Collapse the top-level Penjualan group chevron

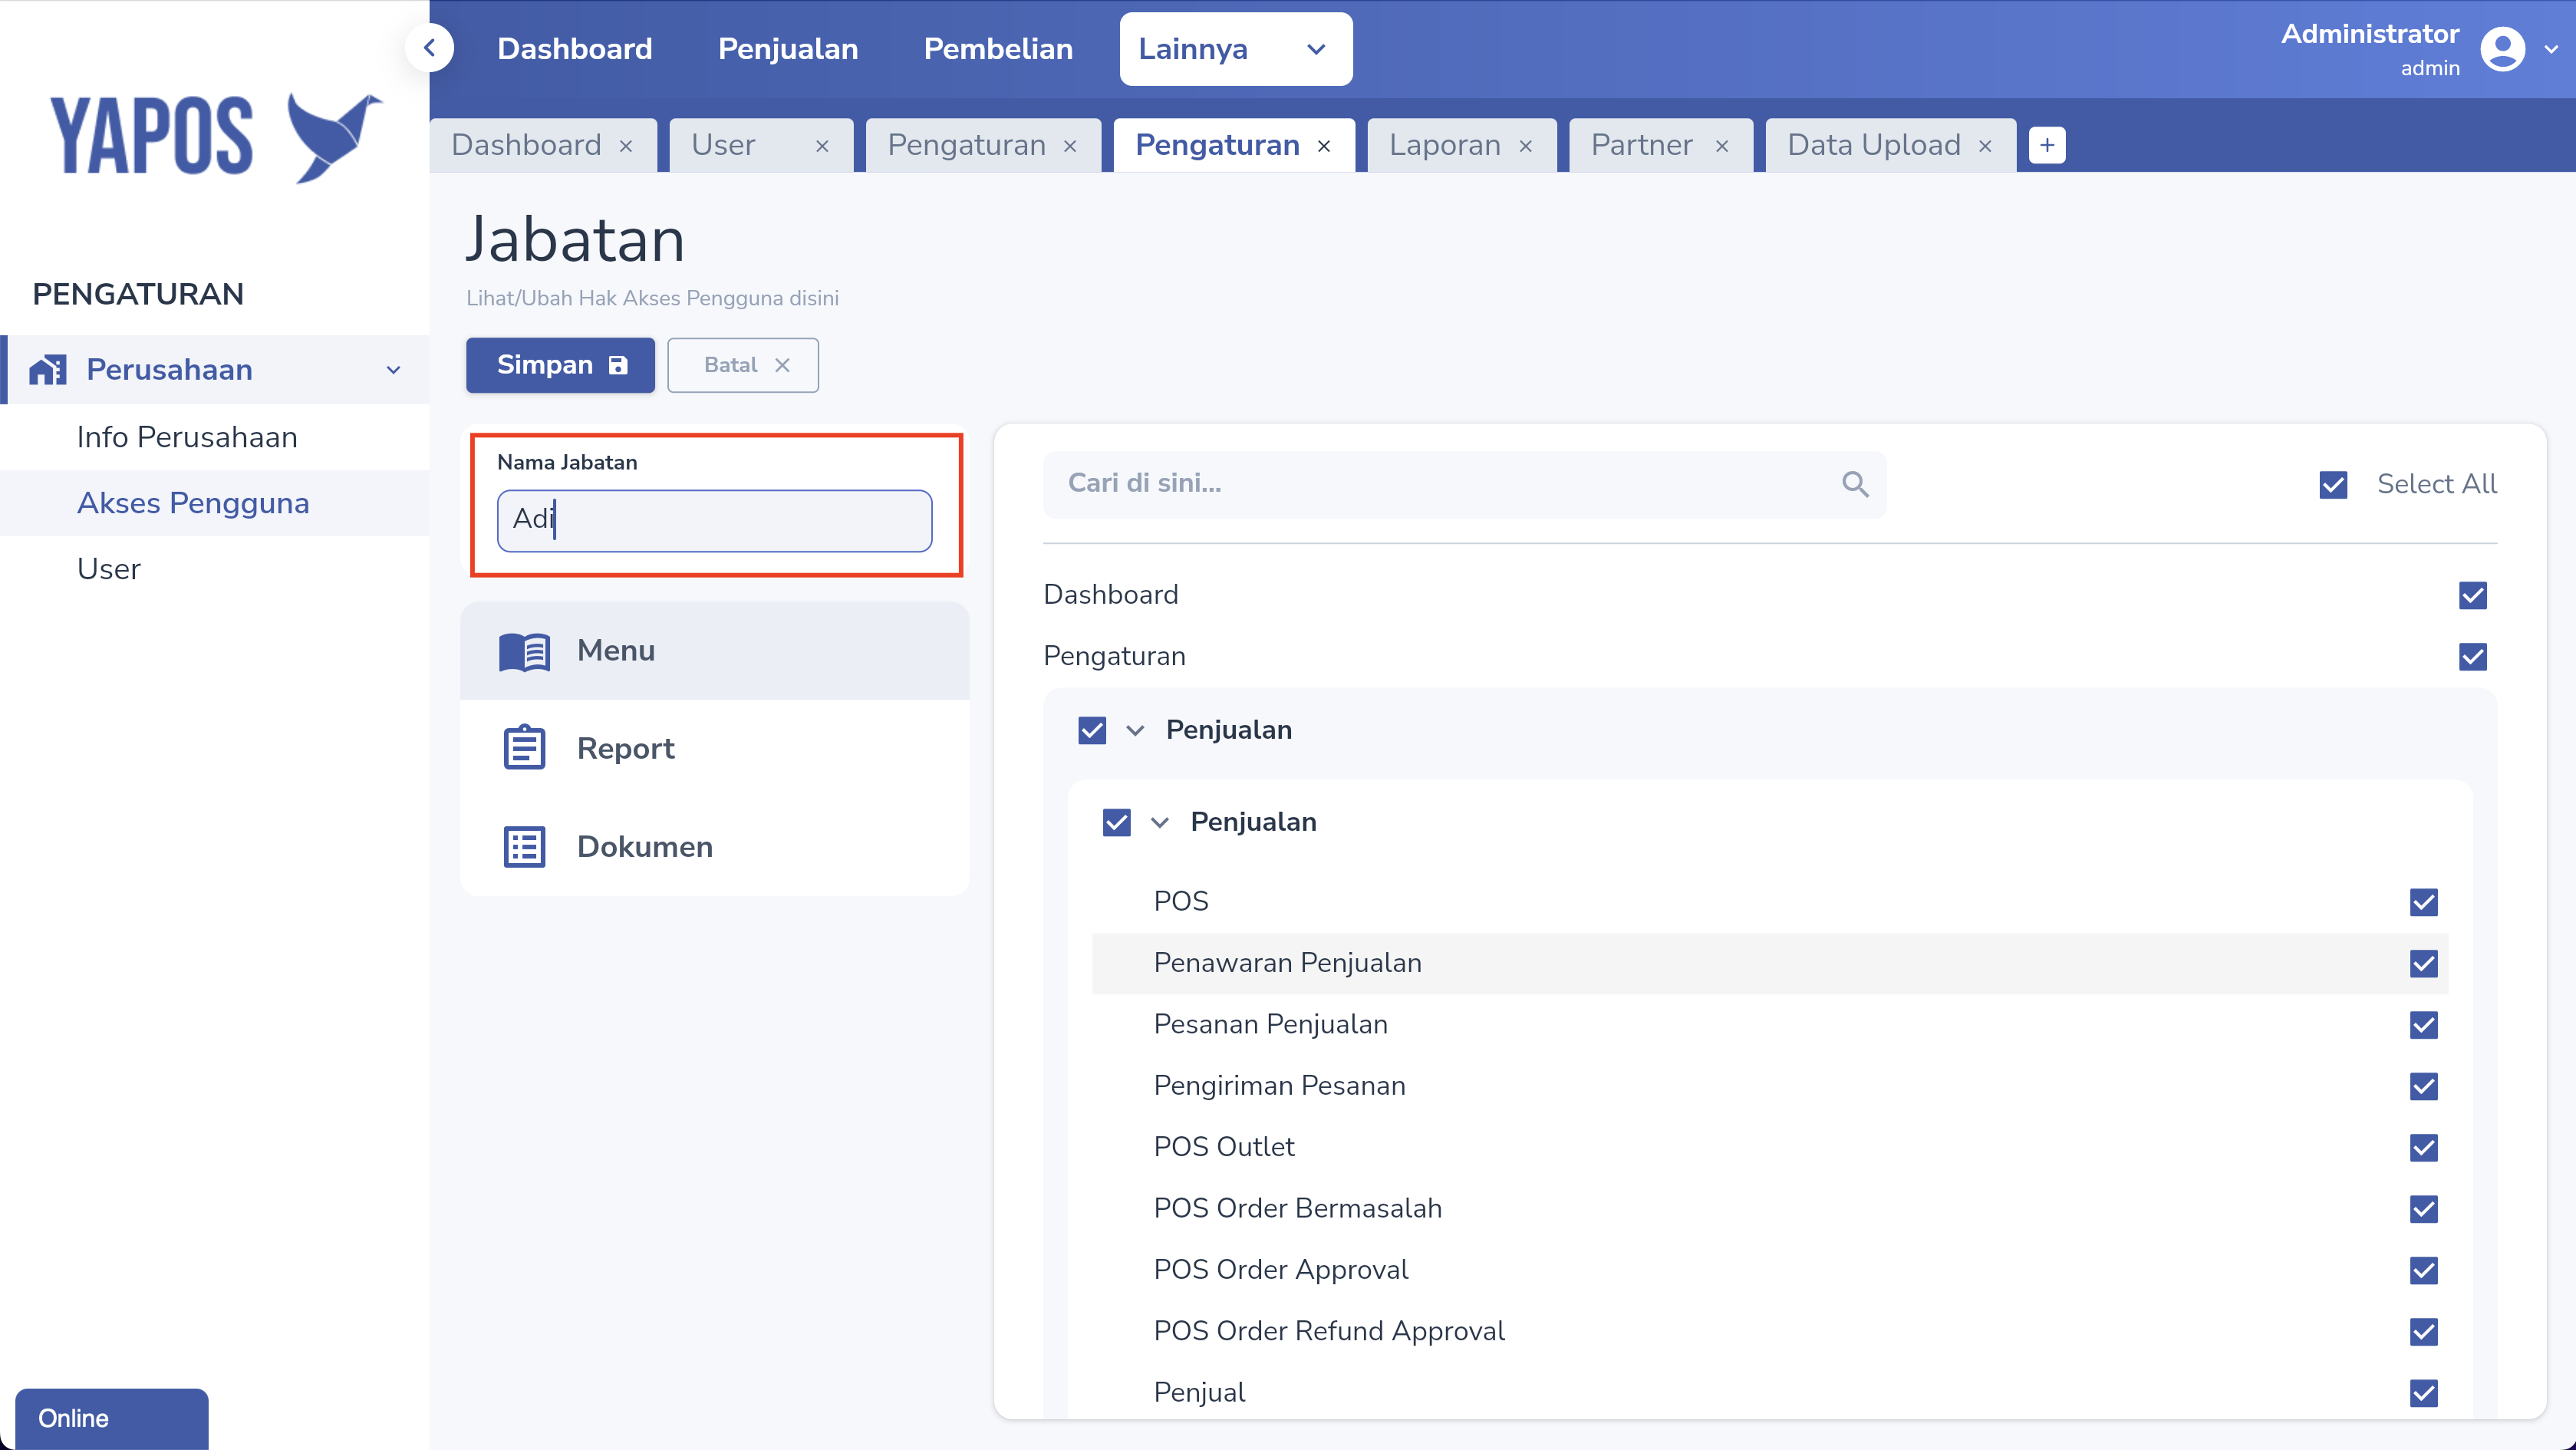[1135, 731]
